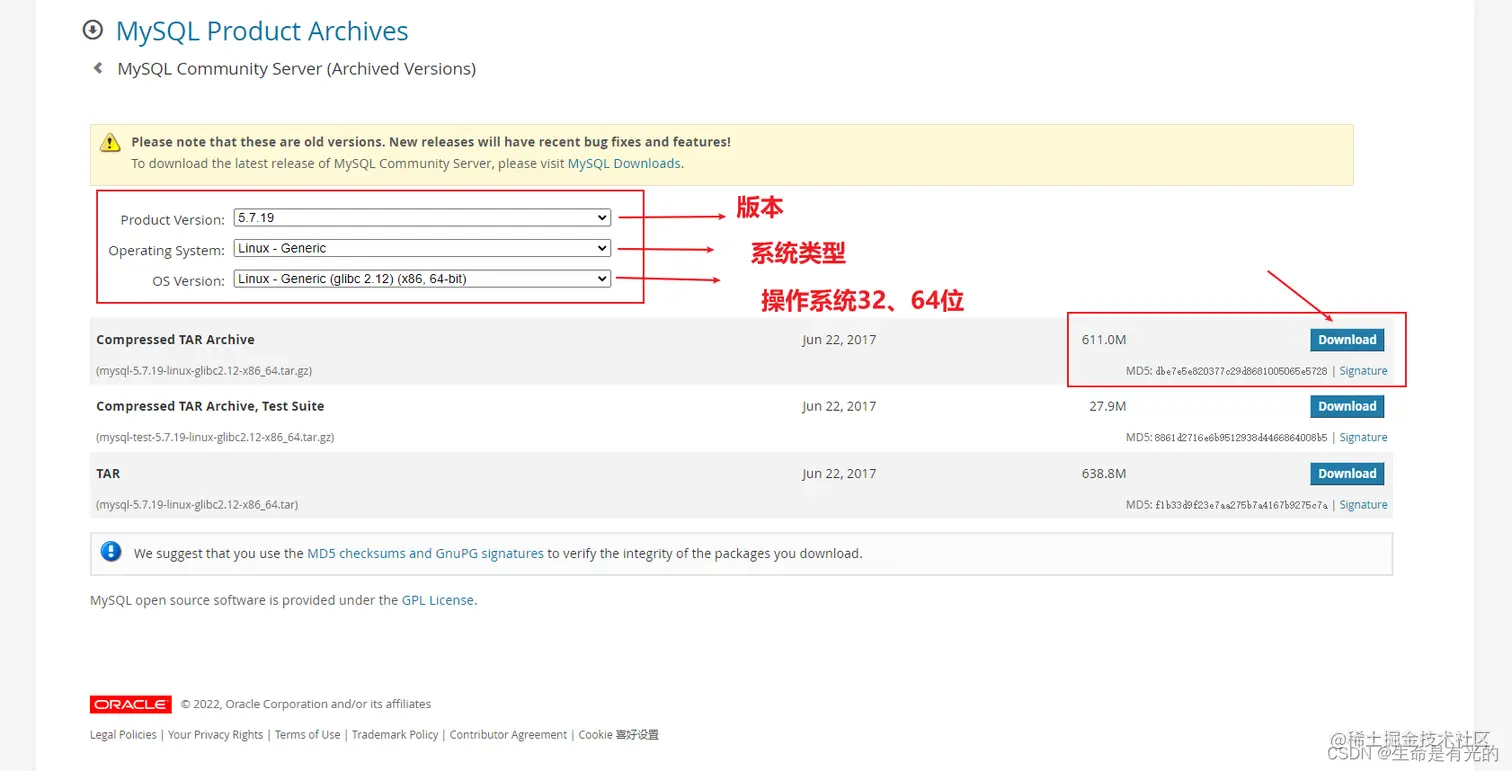This screenshot has width=1512, height=771.
Task: Open Your Privacy Rights footer link
Action: click(x=216, y=735)
